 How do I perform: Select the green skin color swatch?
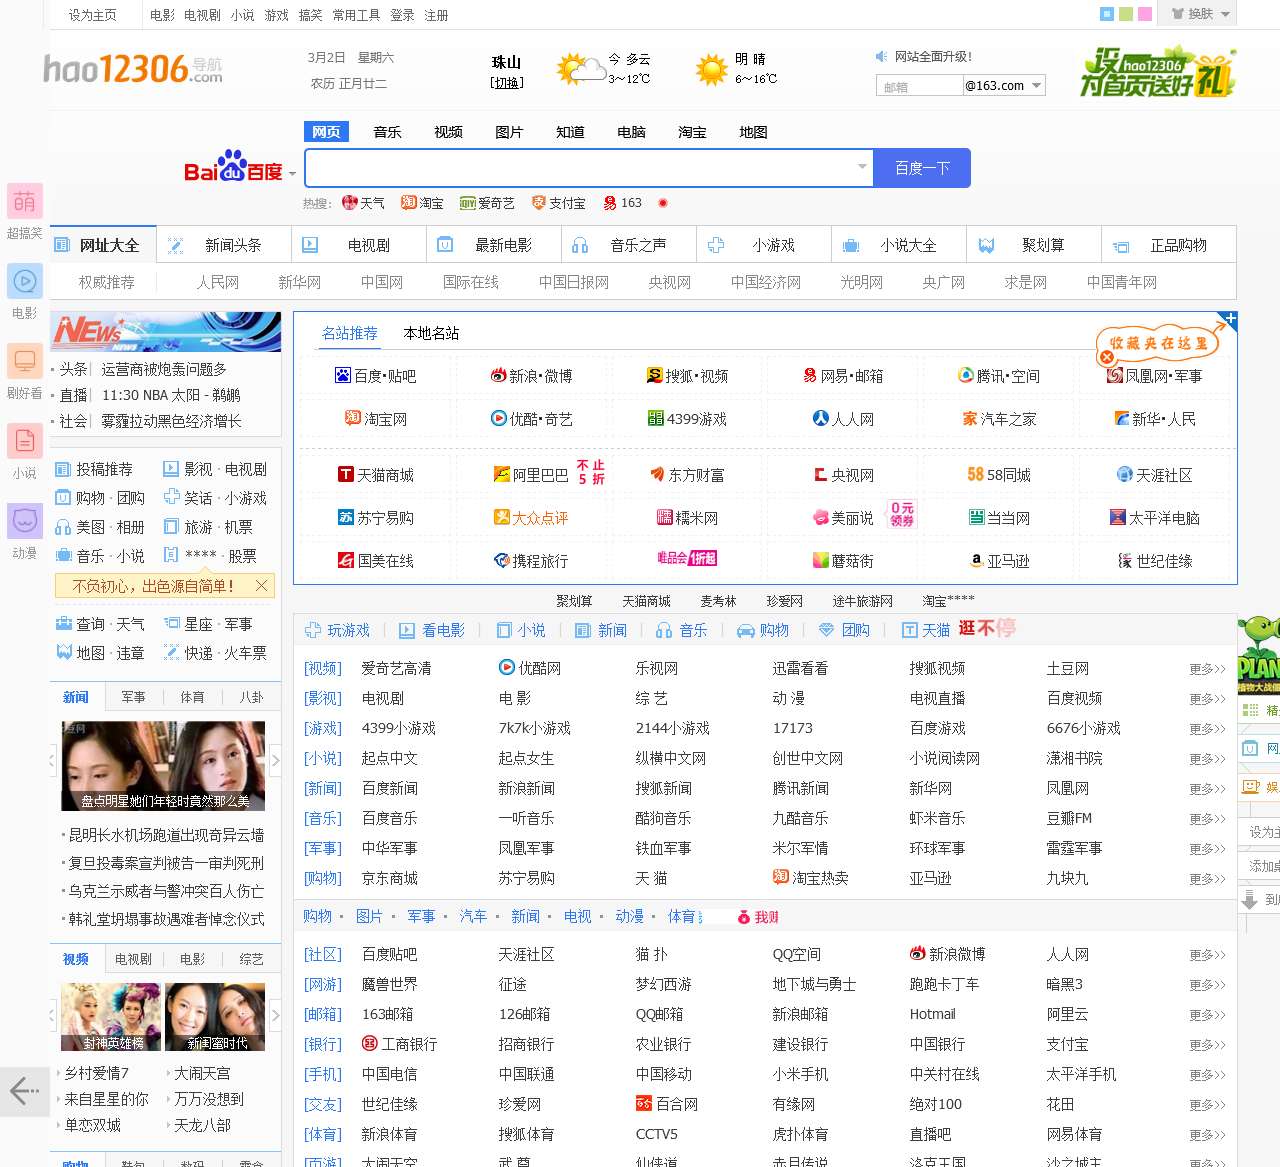click(x=1126, y=14)
